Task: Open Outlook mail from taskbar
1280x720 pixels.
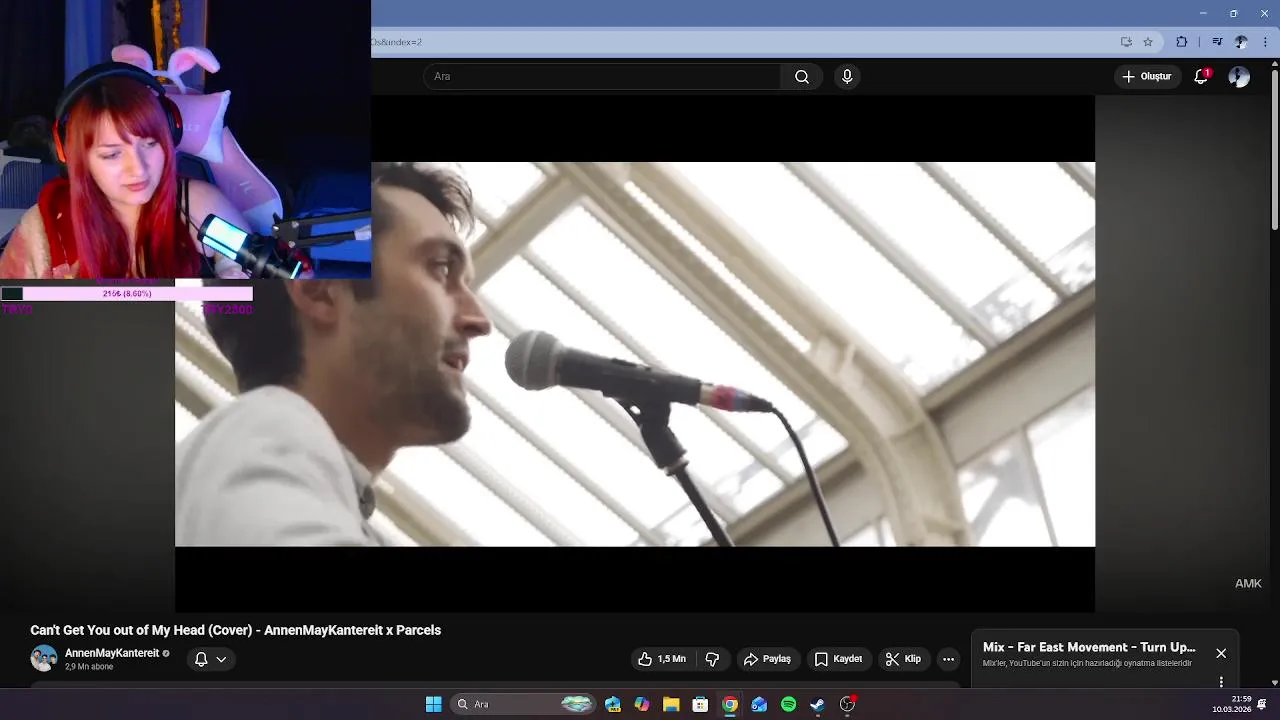Action: coord(759,704)
